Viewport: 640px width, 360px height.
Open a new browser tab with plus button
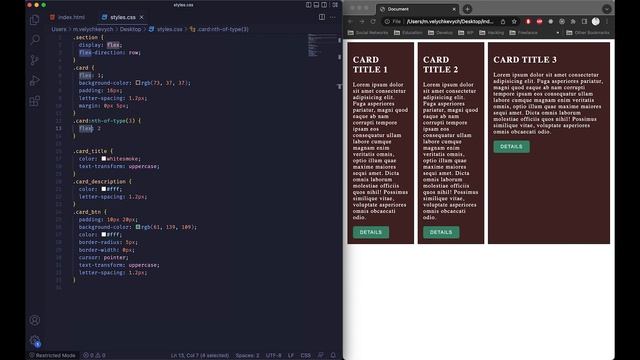(x=467, y=9)
